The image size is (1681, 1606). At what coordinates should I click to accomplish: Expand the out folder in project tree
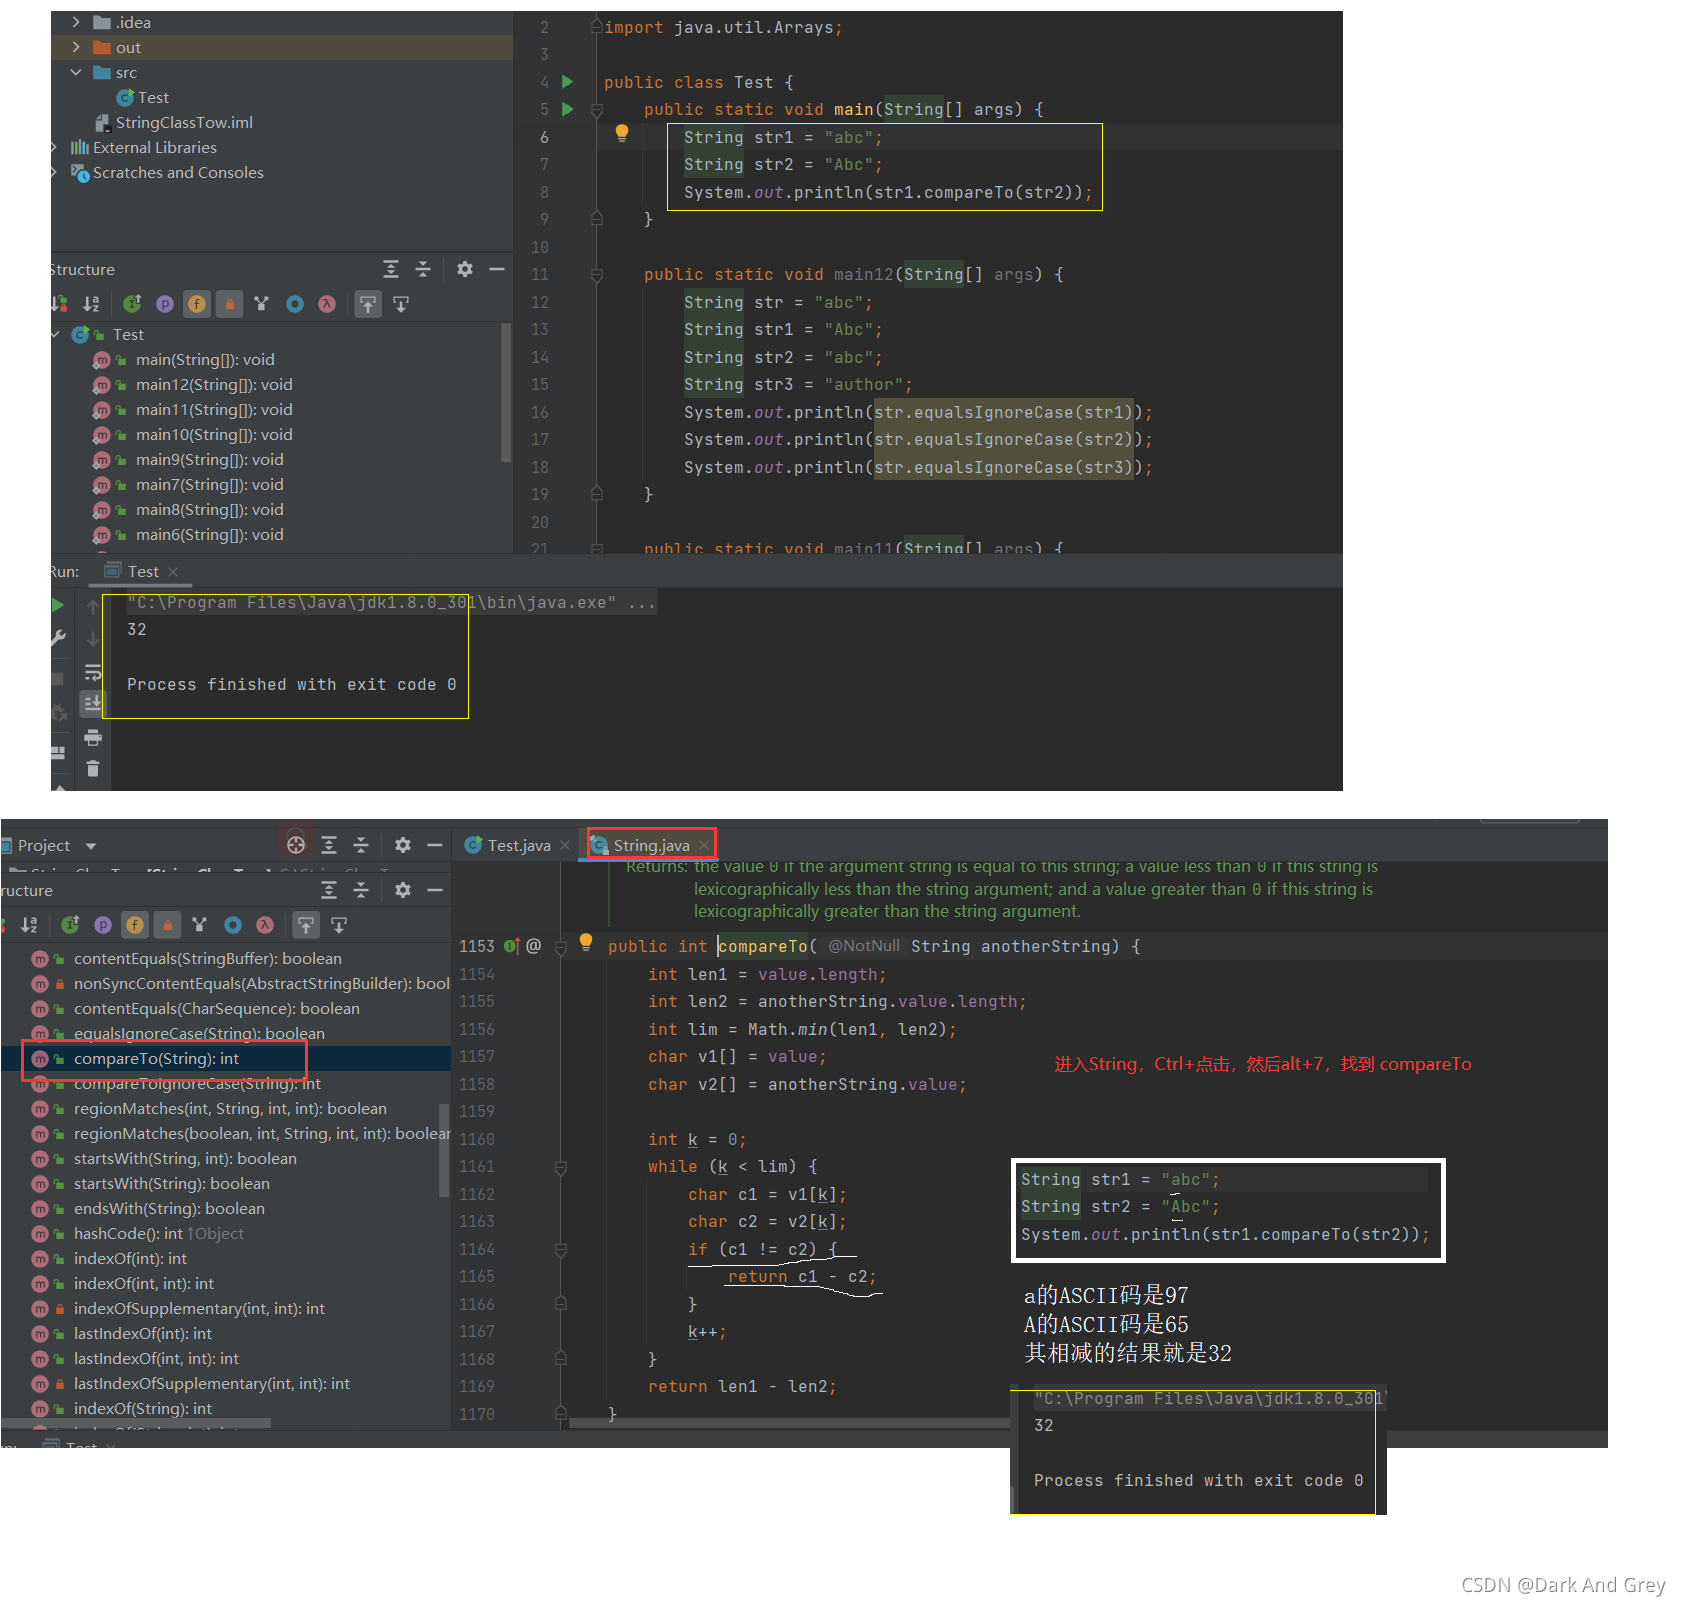point(76,47)
